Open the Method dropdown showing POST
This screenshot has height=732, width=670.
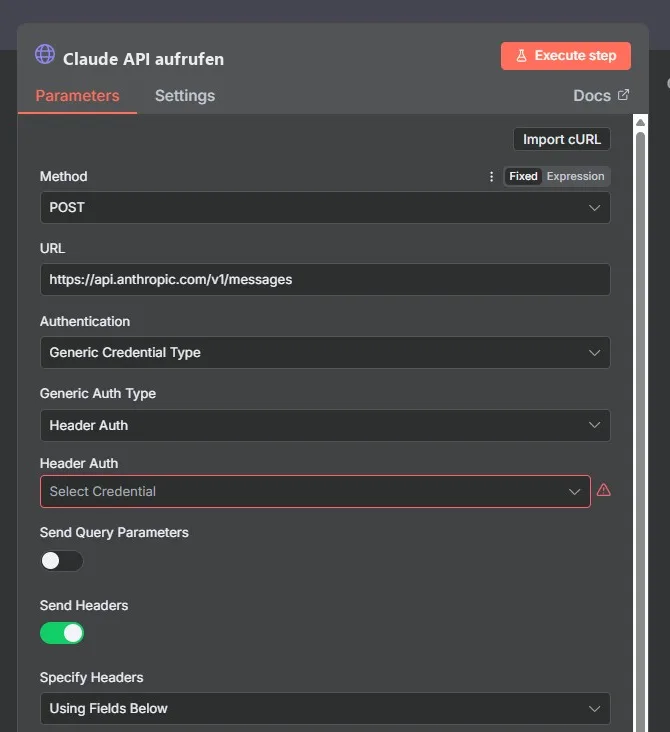(325, 207)
